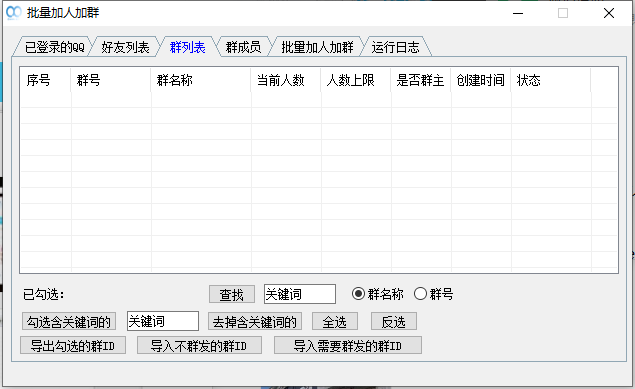View the 运行日志 tab
Viewport: 635px width, 389px height.
pos(395,47)
